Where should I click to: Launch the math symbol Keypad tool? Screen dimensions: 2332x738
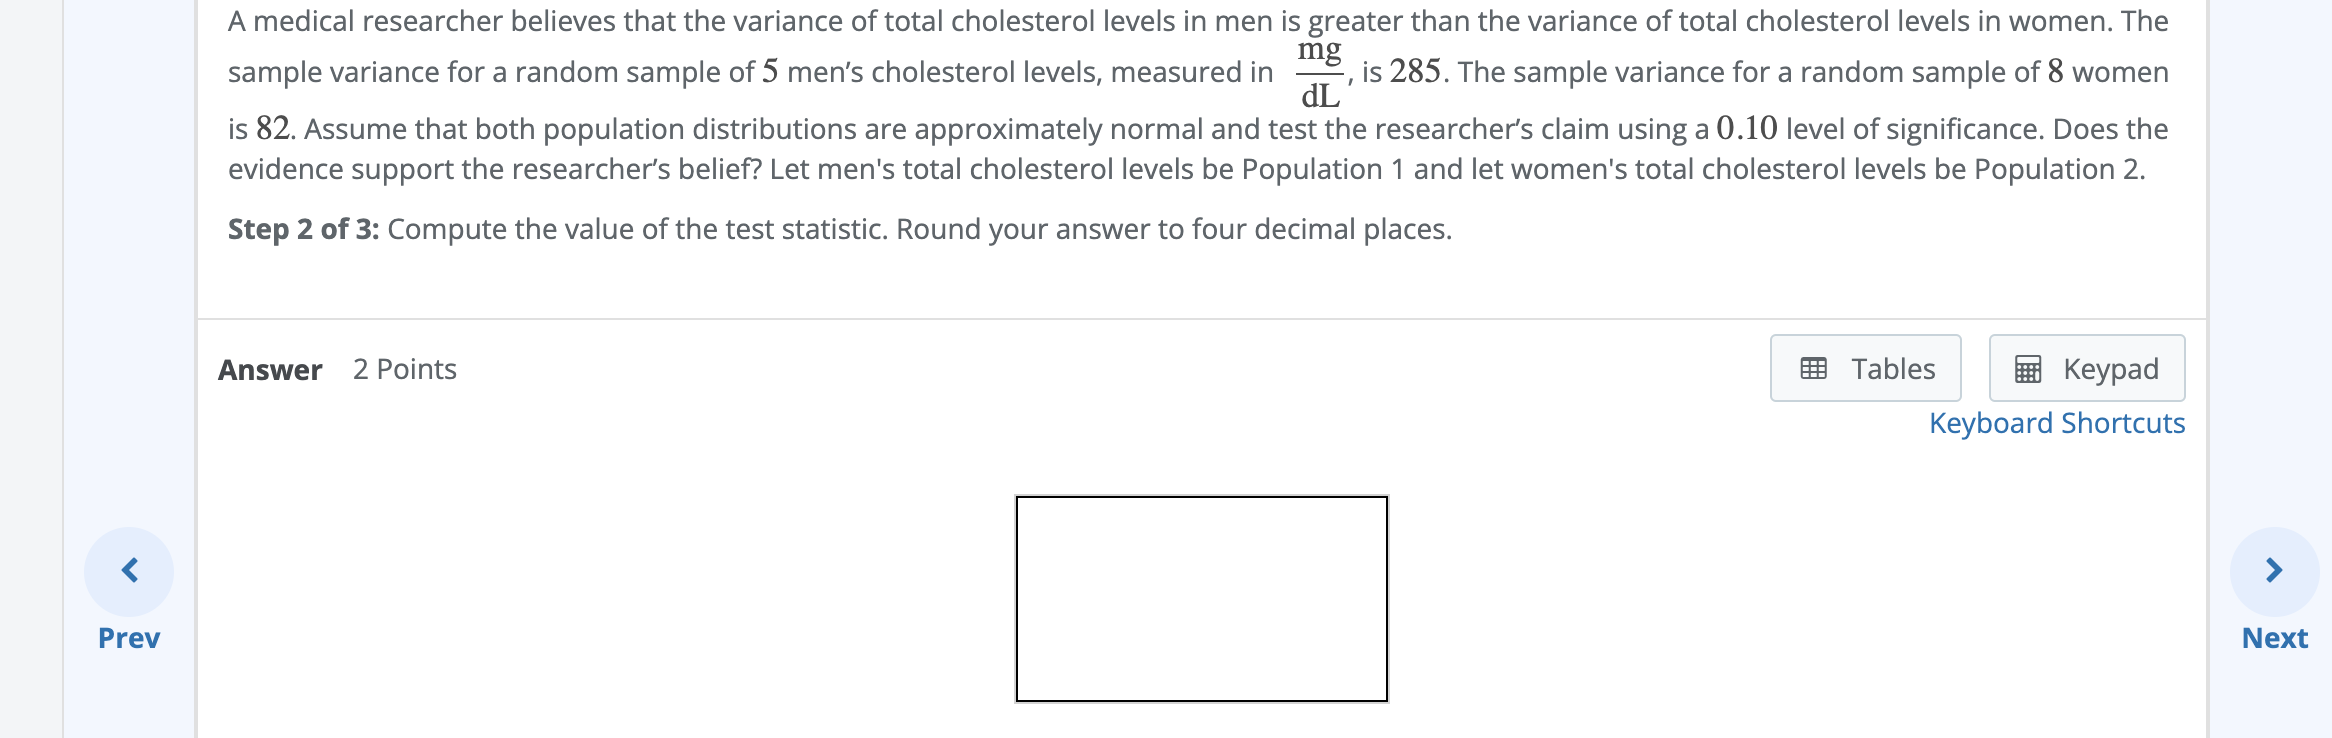pyautogui.click(x=2086, y=368)
